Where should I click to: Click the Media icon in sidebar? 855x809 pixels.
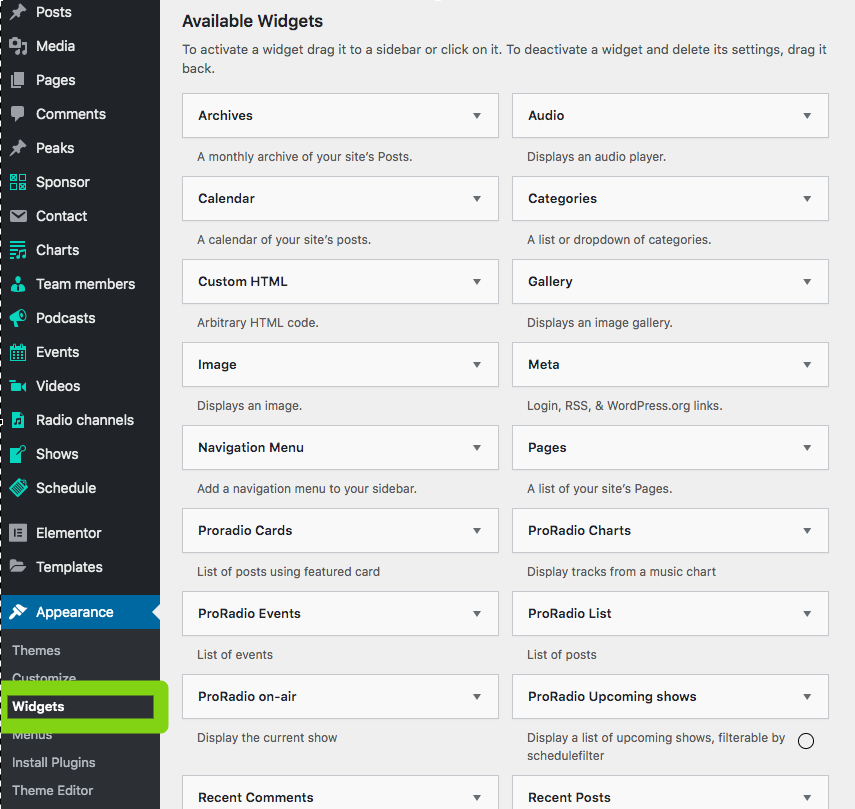click(x=18, y=46)
